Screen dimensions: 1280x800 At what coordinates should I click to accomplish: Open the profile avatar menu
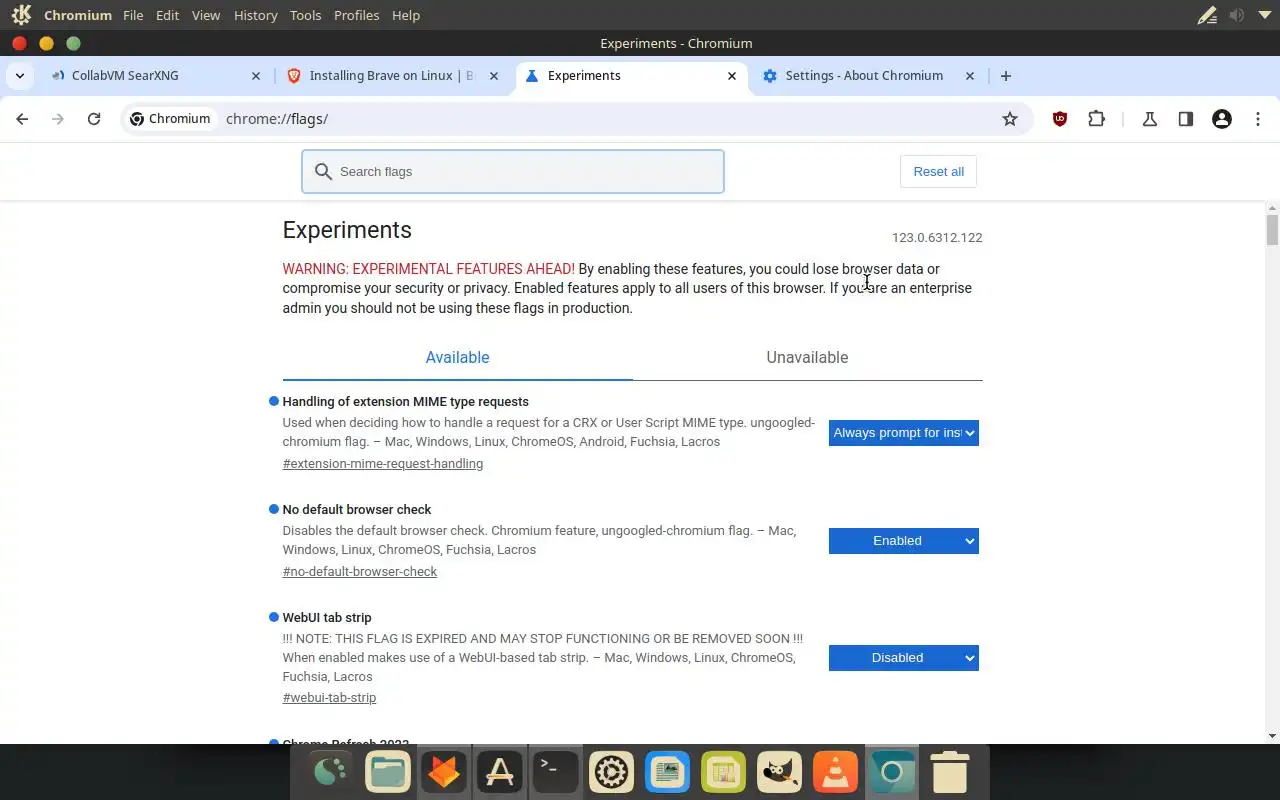point(1221,119)
